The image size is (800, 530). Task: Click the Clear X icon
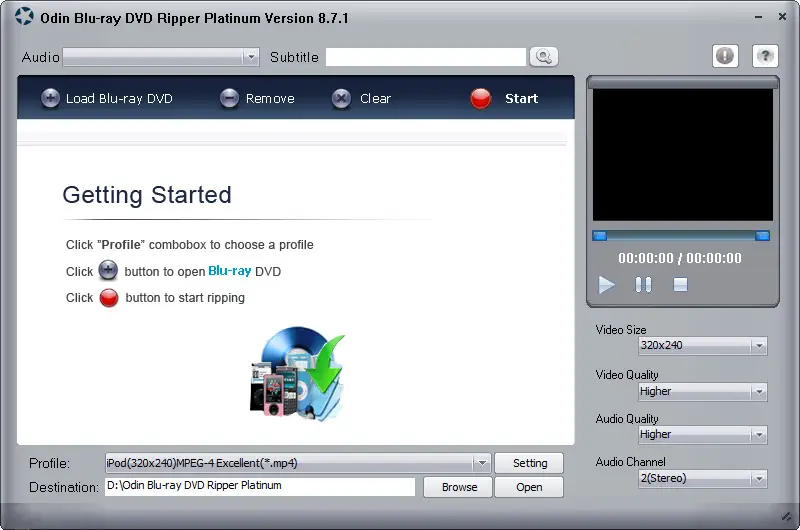point(341,98)
